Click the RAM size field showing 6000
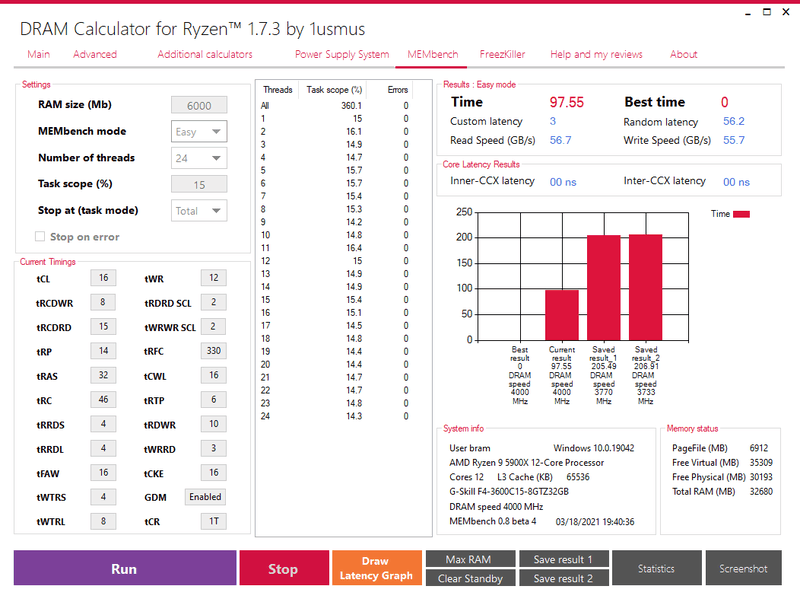Image resolution: width=800 pixels, height=602 pixels. pos(199,105)
